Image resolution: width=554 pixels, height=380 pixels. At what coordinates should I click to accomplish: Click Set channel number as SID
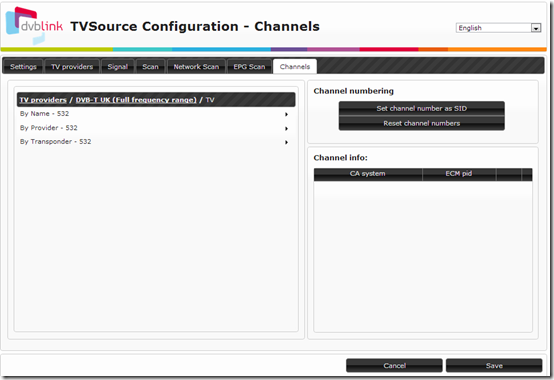click(422, 108)
